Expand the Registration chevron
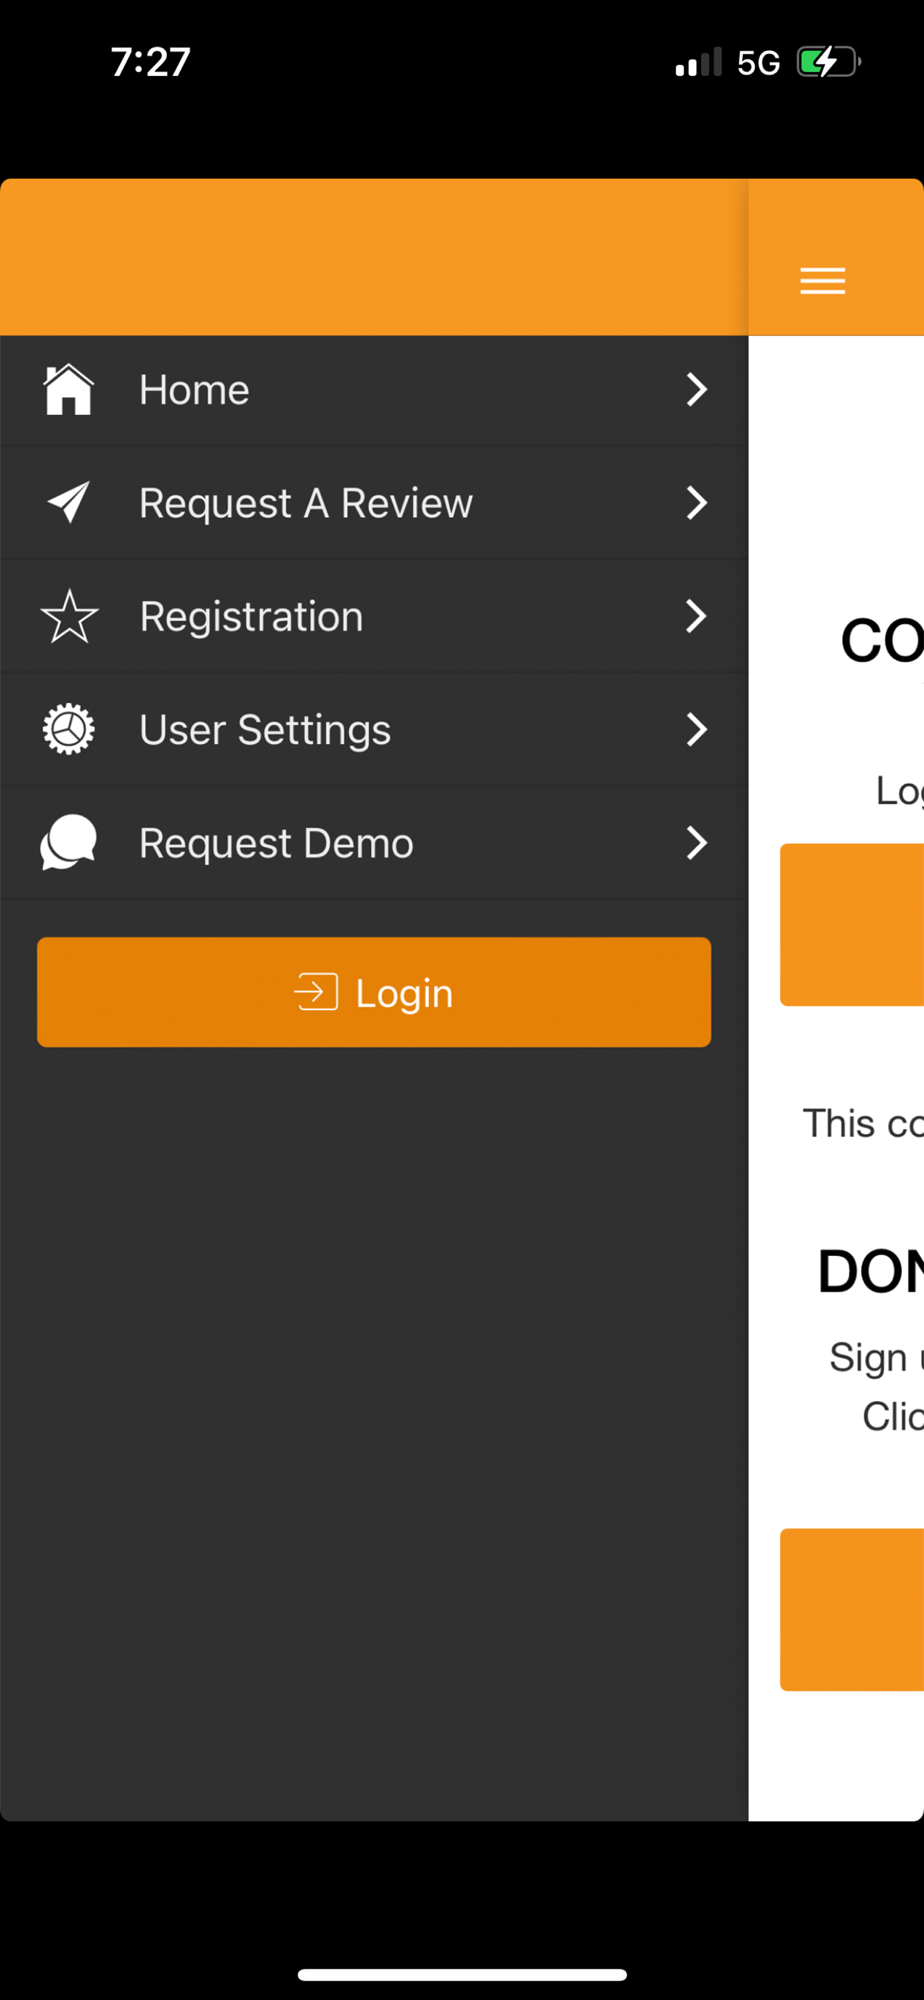This screenshot has width=924, height=2000. [x=696, y=616]
